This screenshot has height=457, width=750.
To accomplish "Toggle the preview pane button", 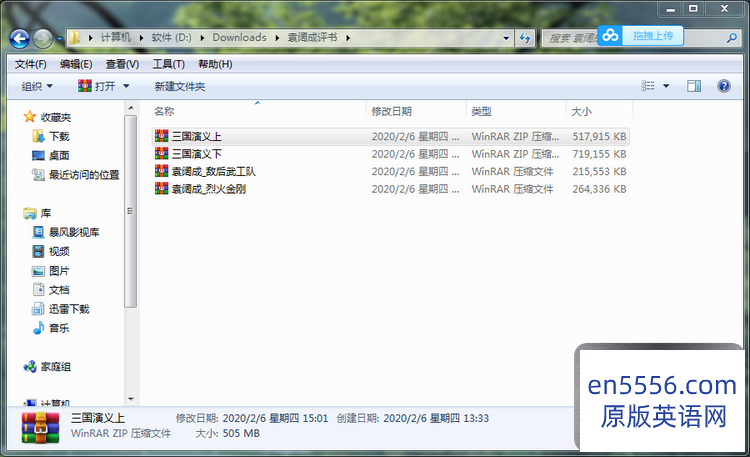I will (694, 87).
